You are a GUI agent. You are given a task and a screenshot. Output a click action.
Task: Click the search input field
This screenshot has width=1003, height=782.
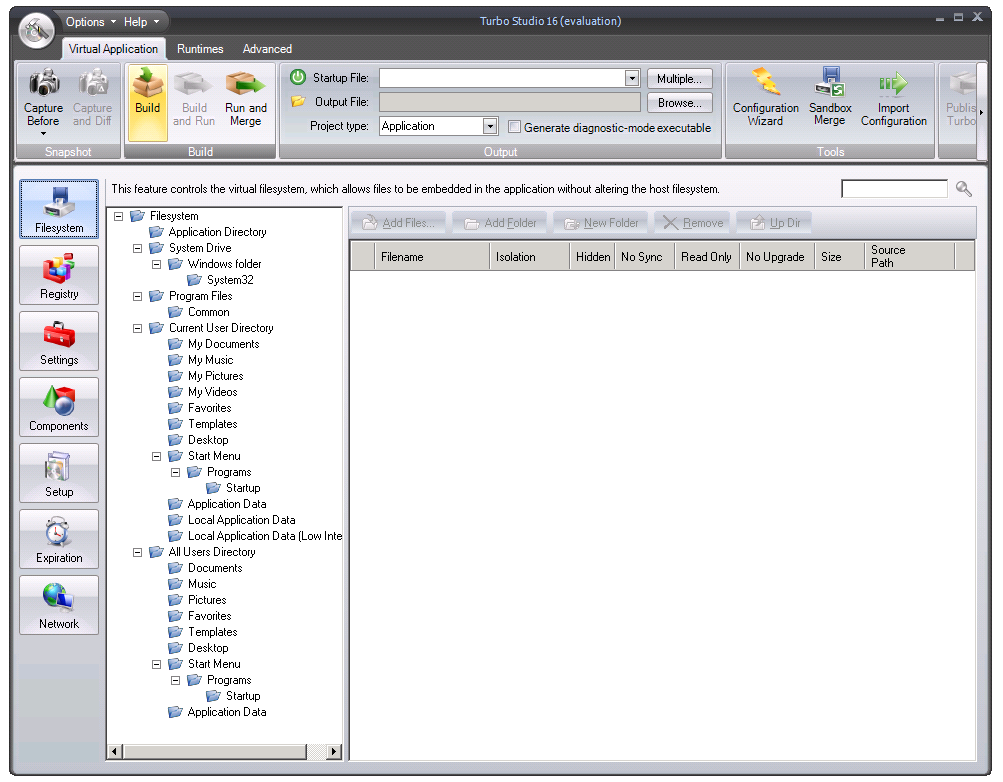click(894, 189)
